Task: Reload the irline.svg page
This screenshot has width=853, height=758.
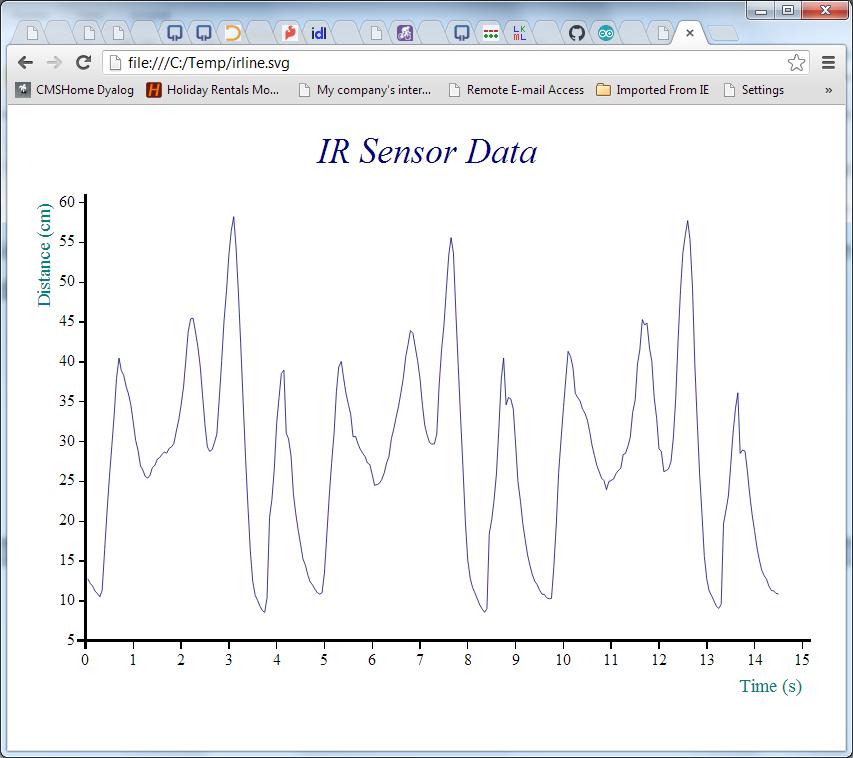Action: 83,63
